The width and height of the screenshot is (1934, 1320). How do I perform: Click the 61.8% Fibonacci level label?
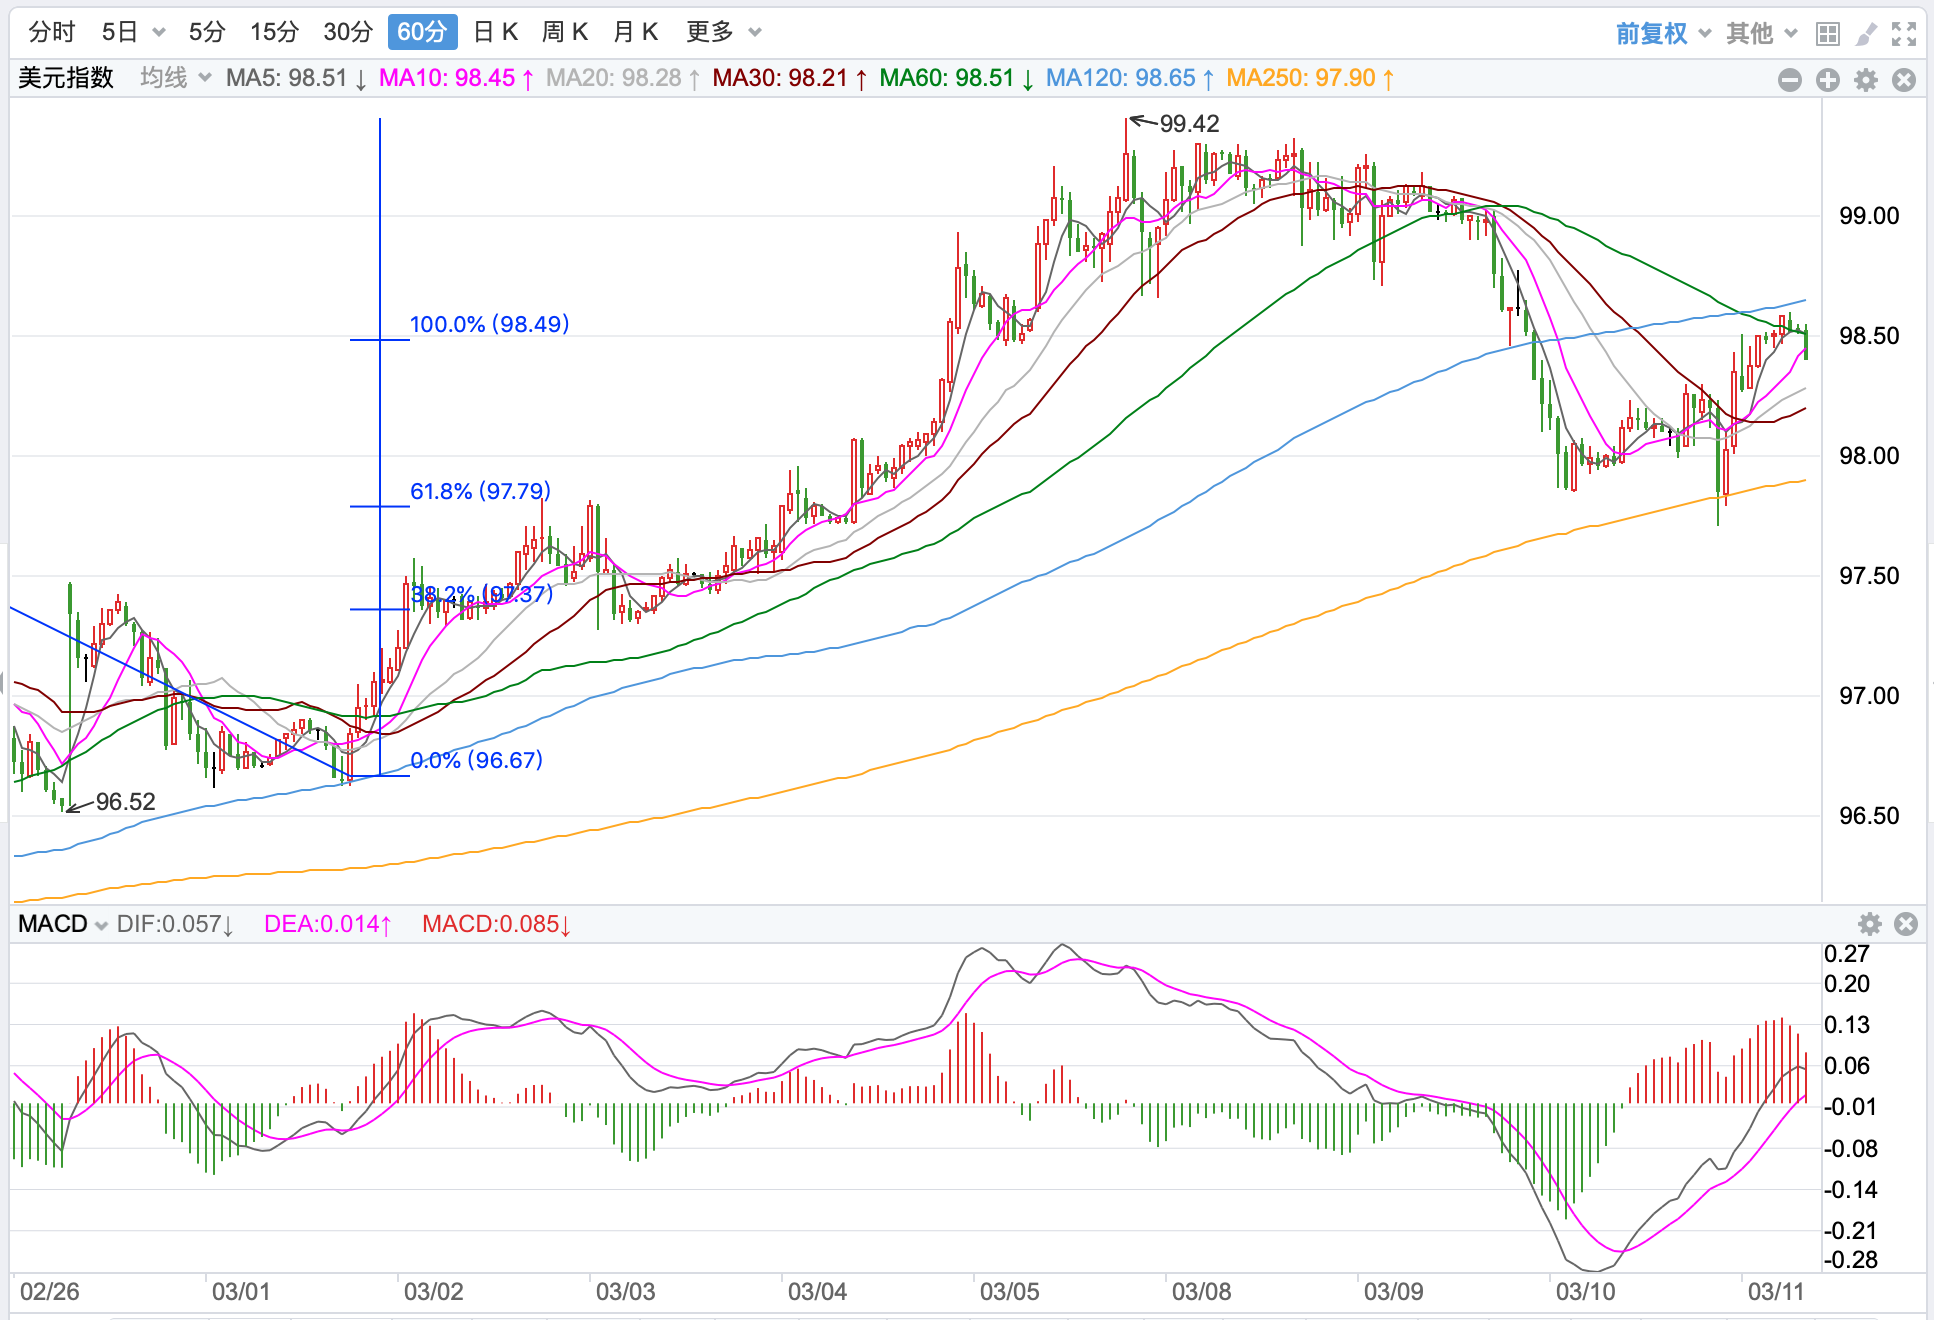tap(480, 491)
